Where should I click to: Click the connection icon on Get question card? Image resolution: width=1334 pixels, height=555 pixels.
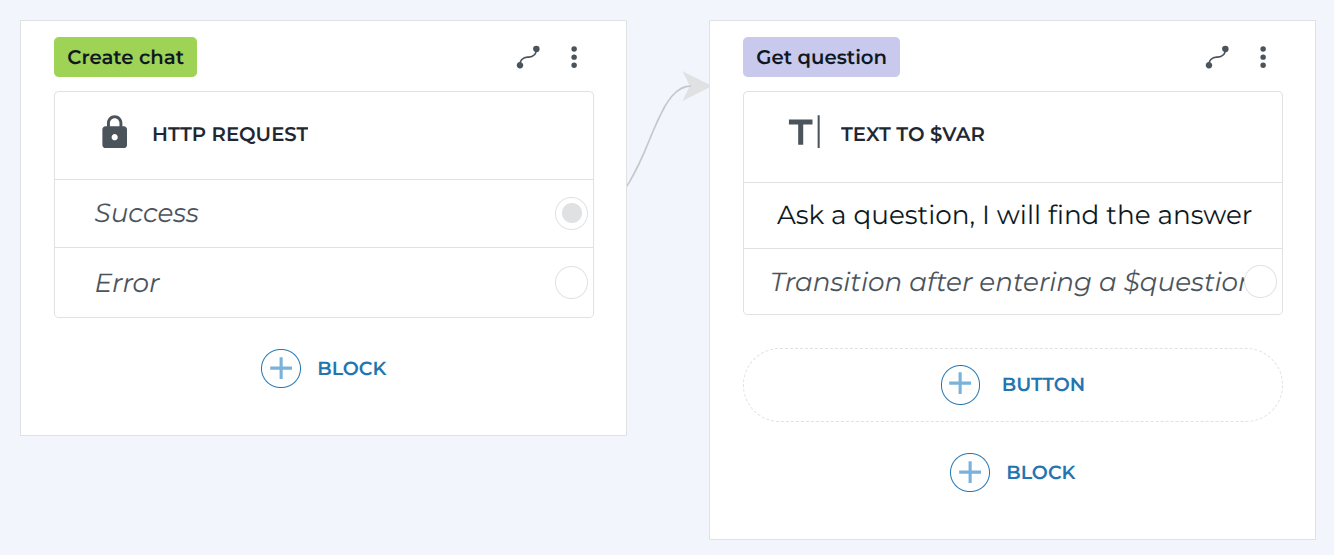click(x=1217, y=58)
